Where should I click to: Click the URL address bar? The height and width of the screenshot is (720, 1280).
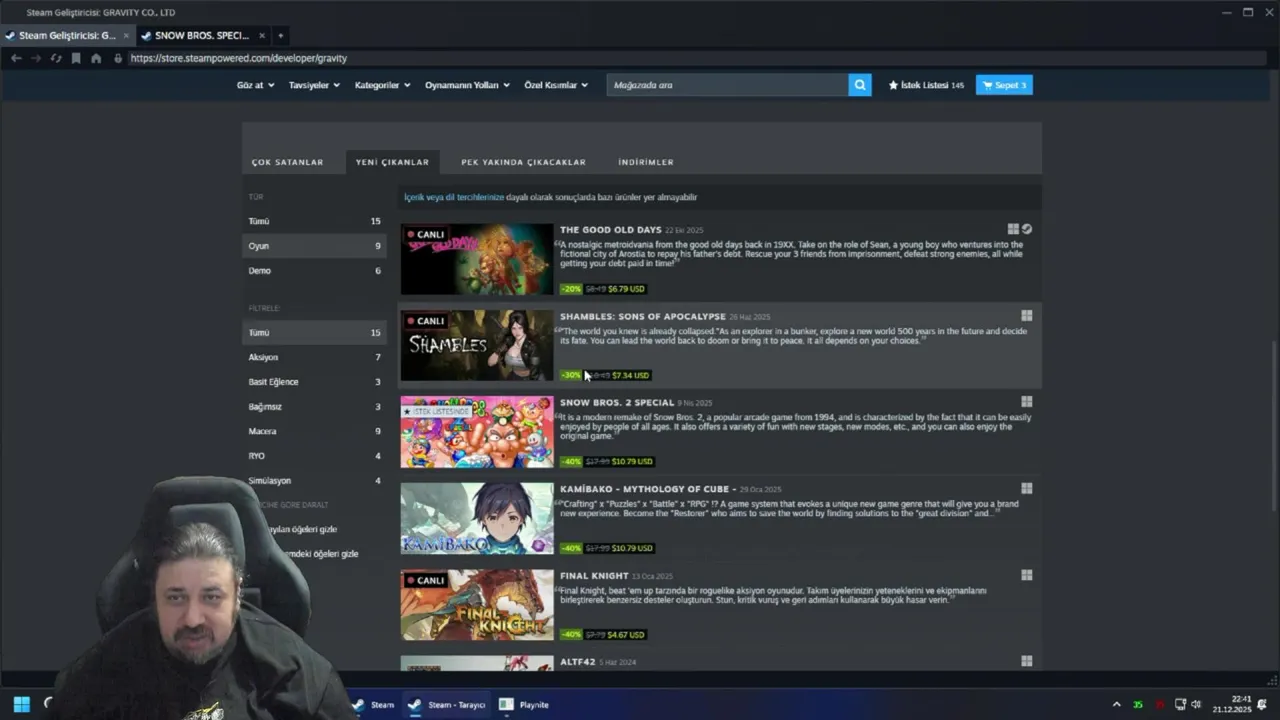coord(695,58)
